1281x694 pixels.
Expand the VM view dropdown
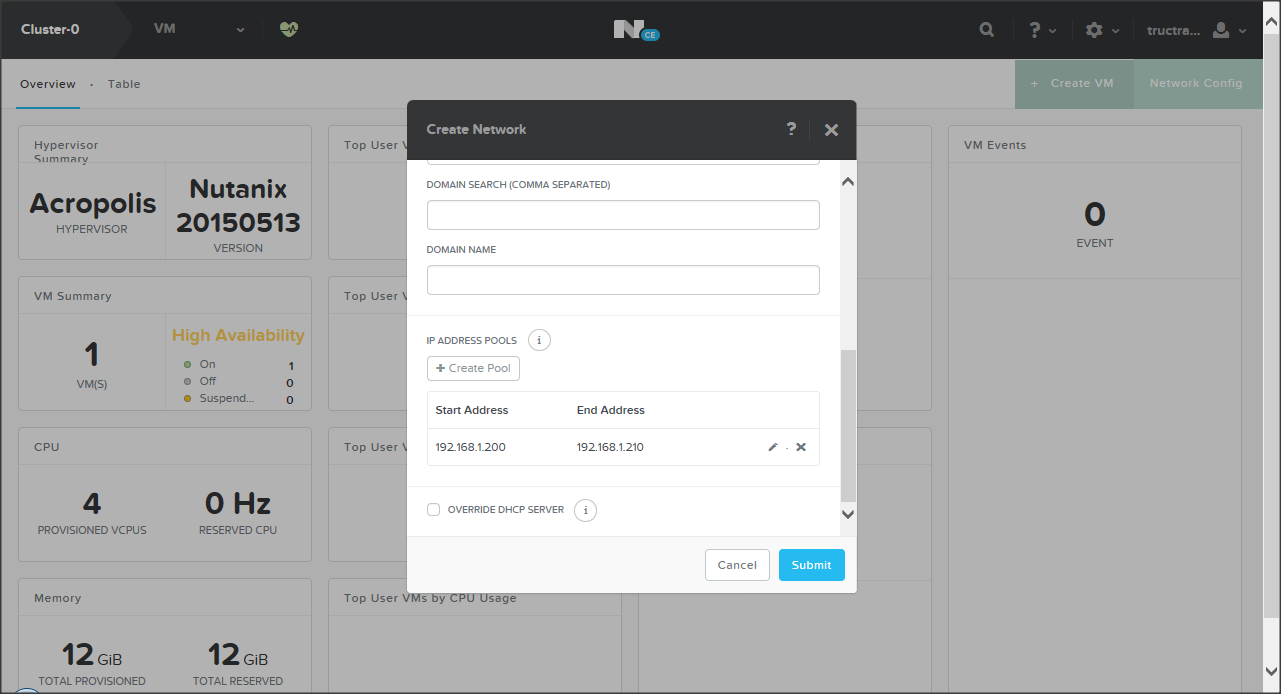point(199,30)
